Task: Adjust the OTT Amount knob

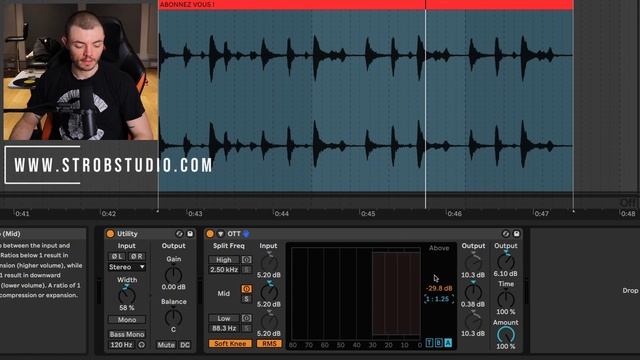Action: (x=506, y=335)
